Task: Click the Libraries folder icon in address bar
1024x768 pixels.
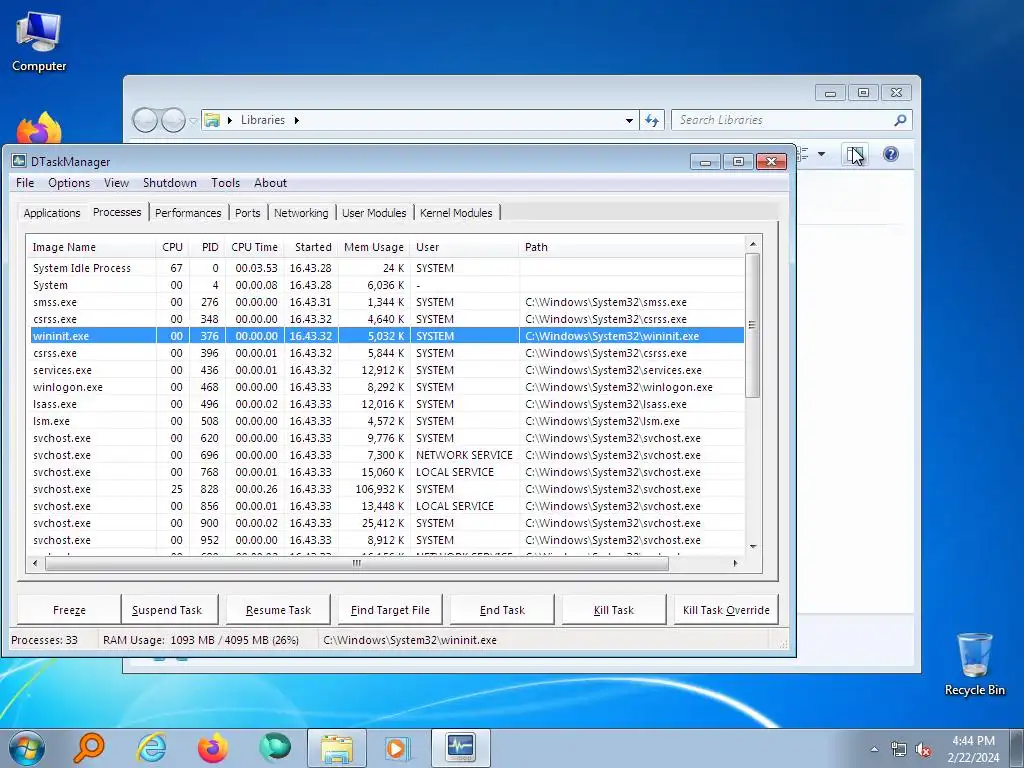Action: pos(212,120)
